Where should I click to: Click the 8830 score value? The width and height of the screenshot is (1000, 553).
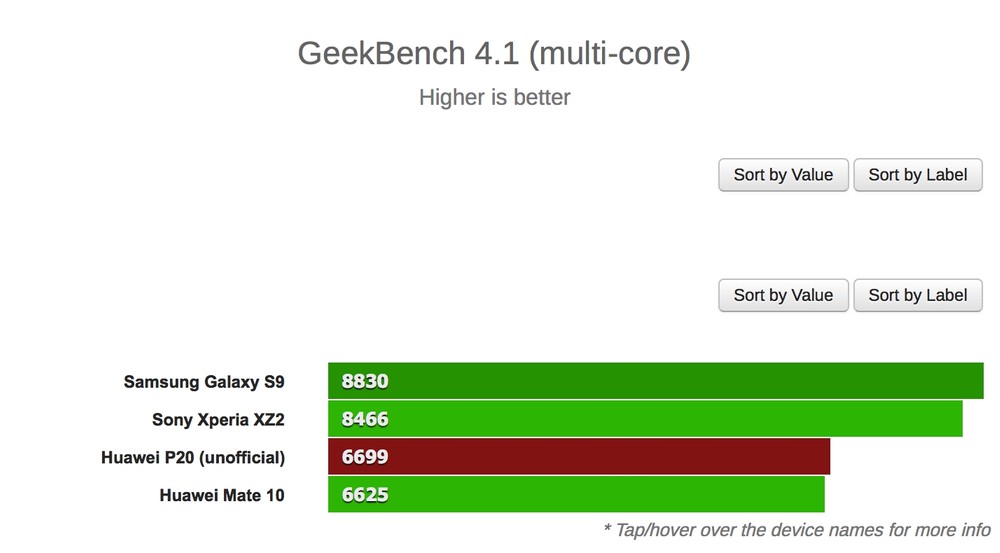click(x=365, y=381)
